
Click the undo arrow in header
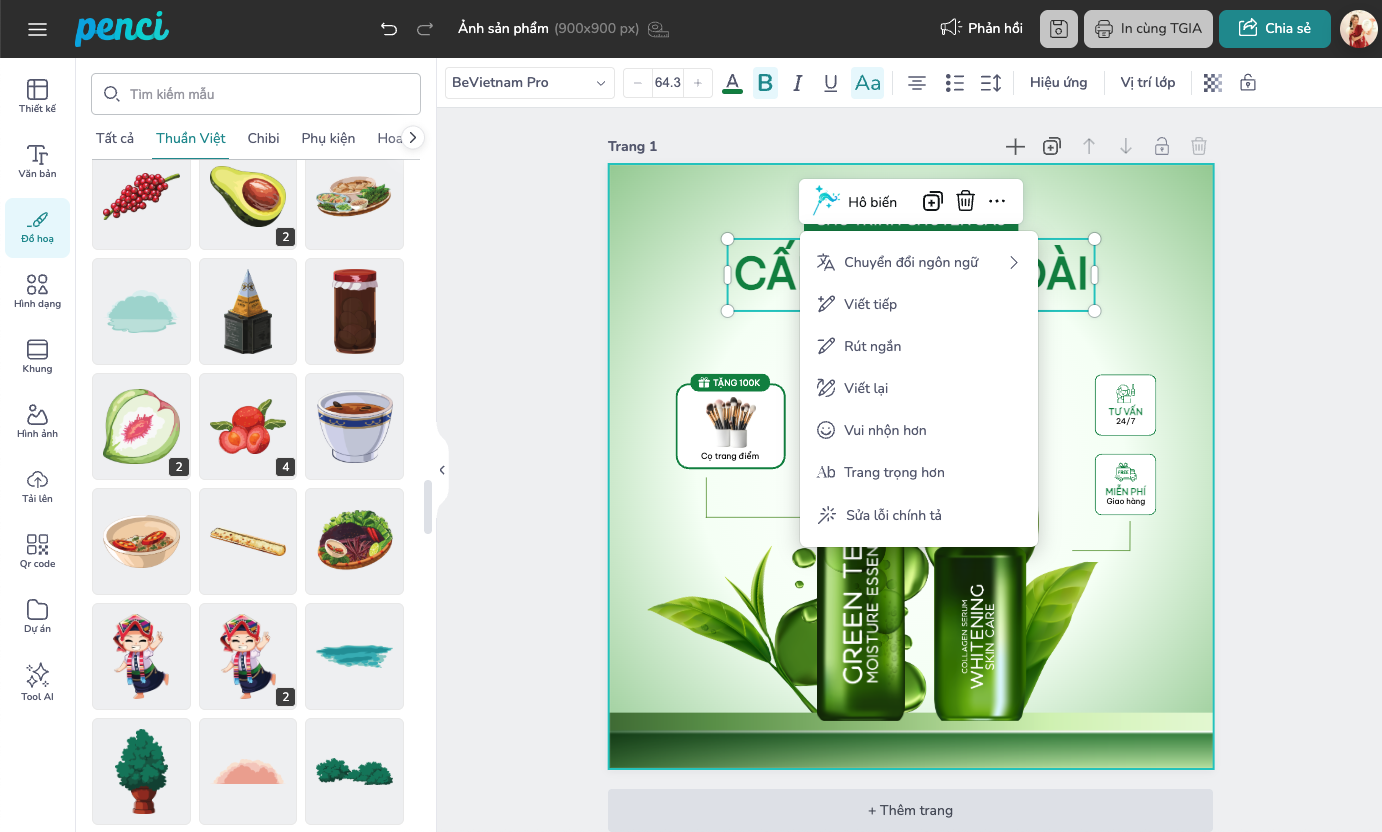pos(389,29)
